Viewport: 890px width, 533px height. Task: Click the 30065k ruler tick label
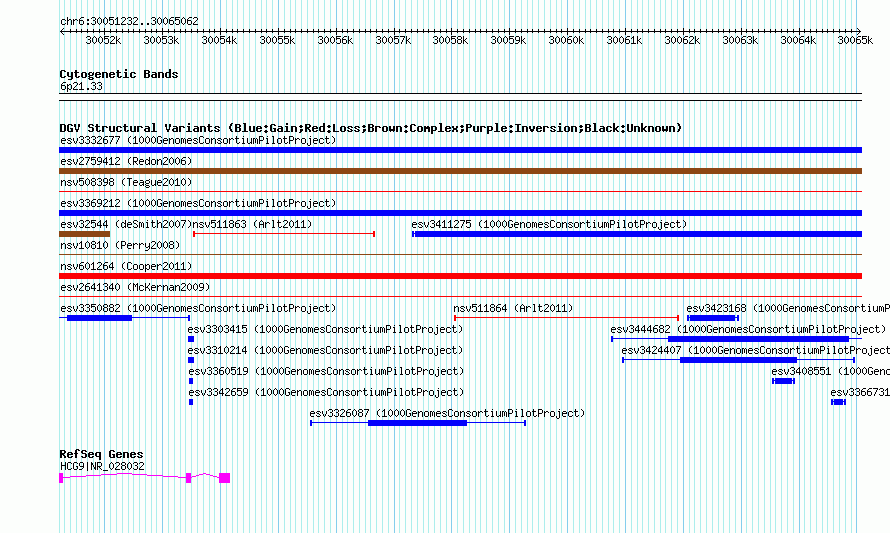coord(855,40)
